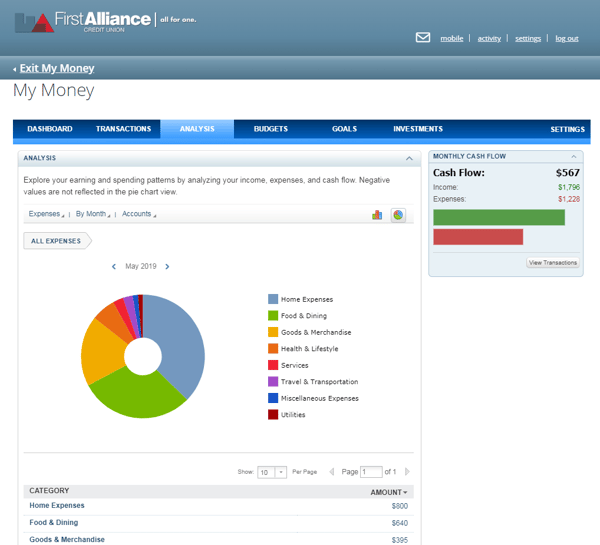Open the By Month dropdown filter
Viewport: 600px width, 545px height.
[93, 214]
